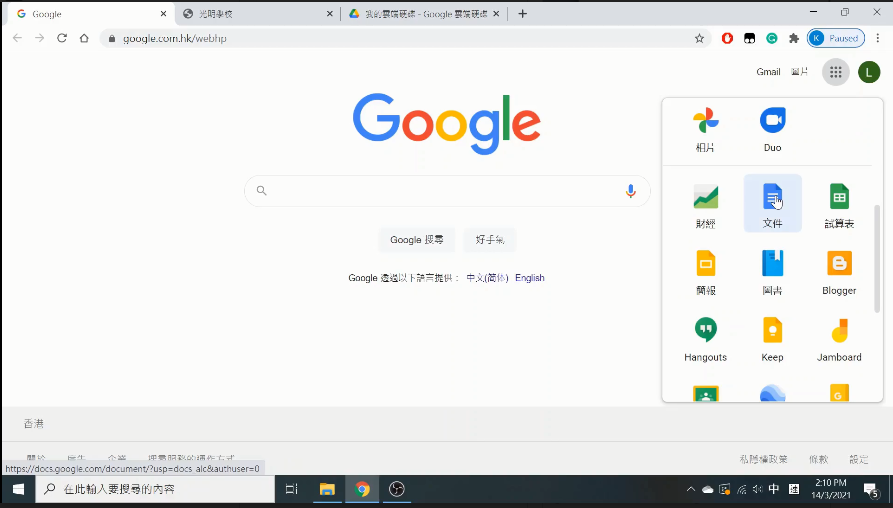Image resolution: width=893 pixels, height=508 pixels.
Task: Open Chrome three-dot menu
Action: [x=878, y=38]
